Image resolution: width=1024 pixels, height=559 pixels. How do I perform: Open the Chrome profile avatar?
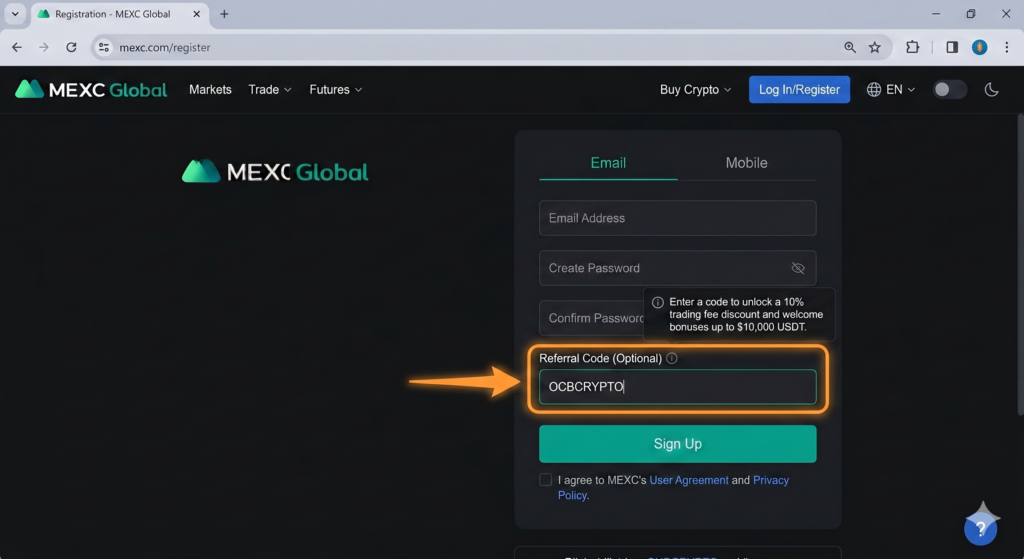[979, 47]
